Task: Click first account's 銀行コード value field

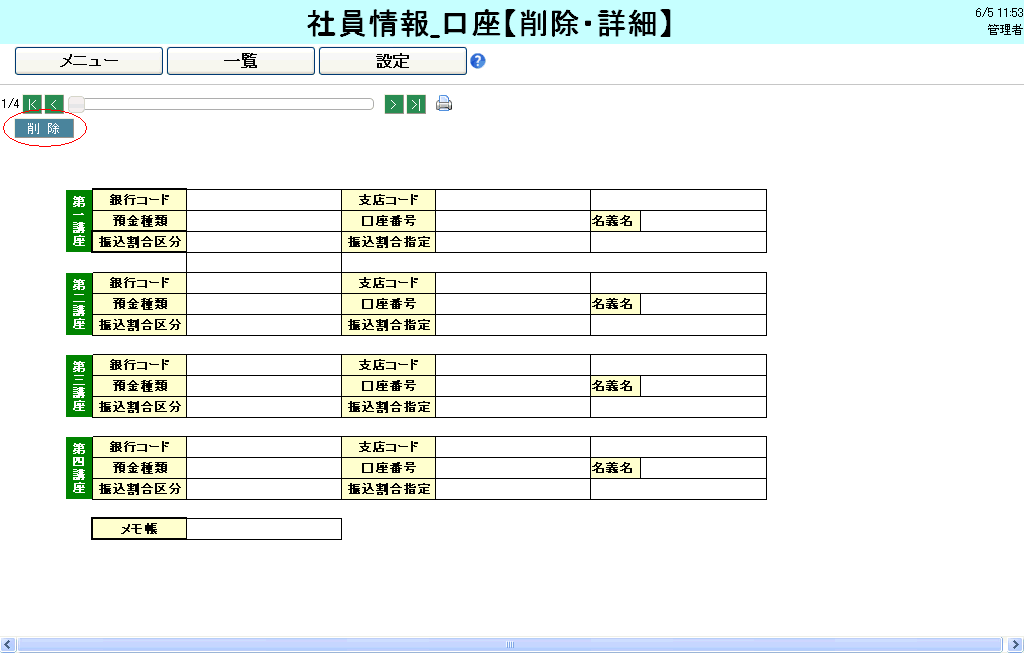Action: pos(264,200)
